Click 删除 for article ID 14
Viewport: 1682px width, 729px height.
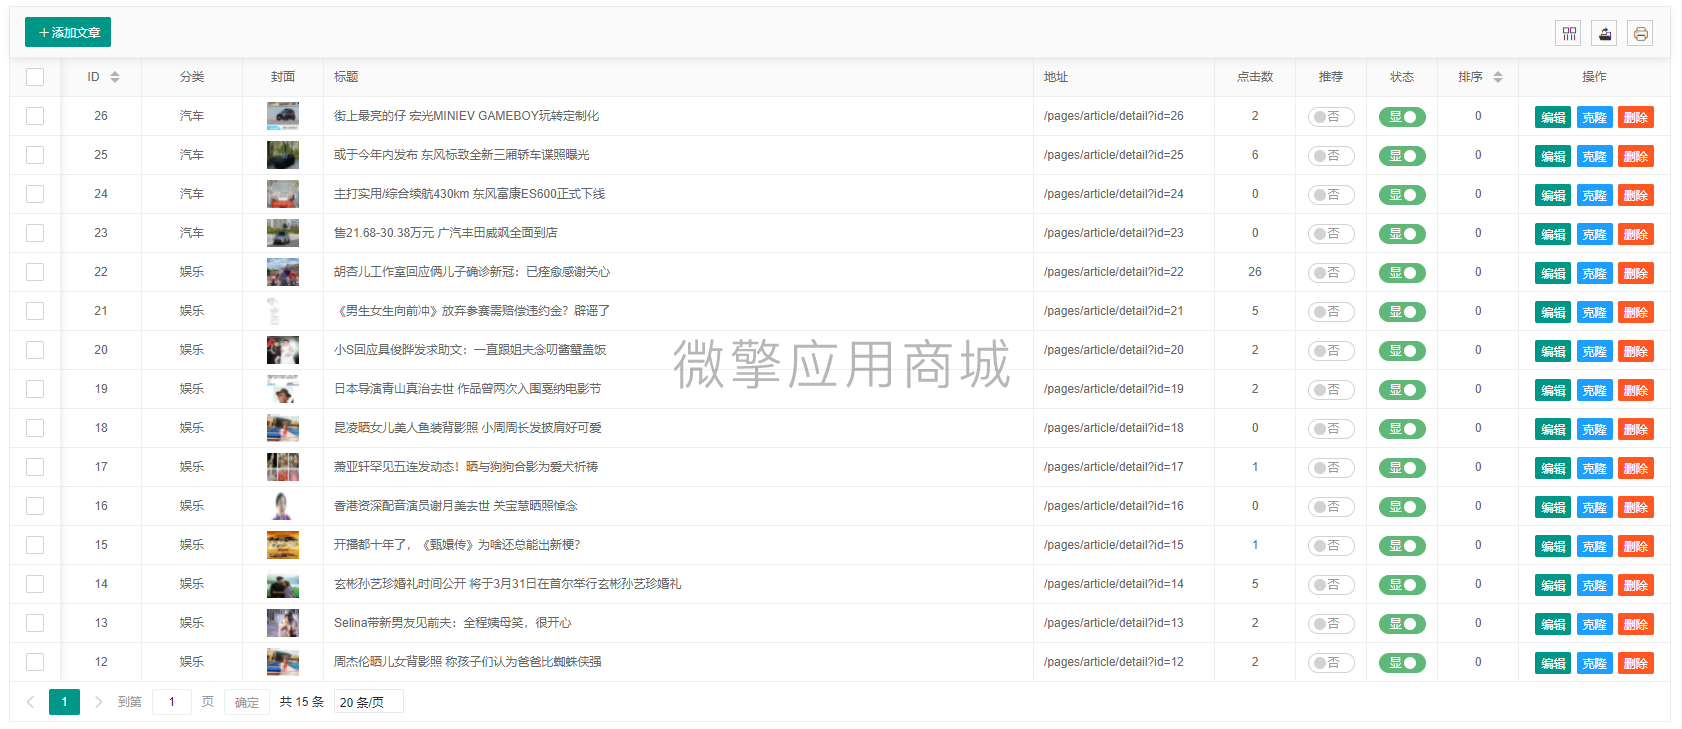coord(1636,585)
